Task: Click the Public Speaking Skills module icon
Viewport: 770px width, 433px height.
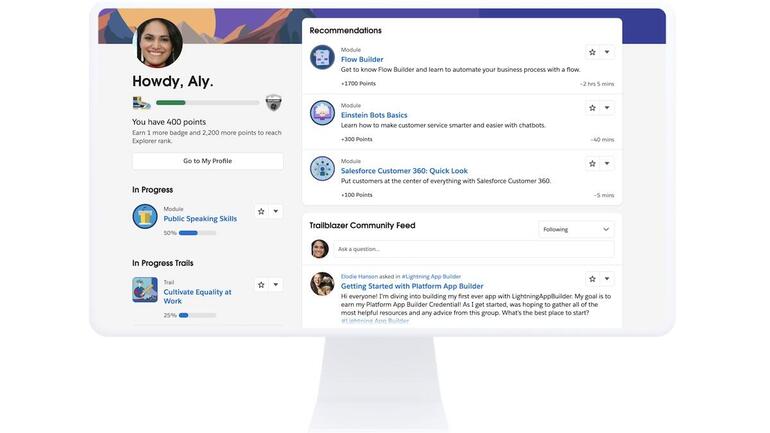Action: pyautogui.click(x=145, y=216)
